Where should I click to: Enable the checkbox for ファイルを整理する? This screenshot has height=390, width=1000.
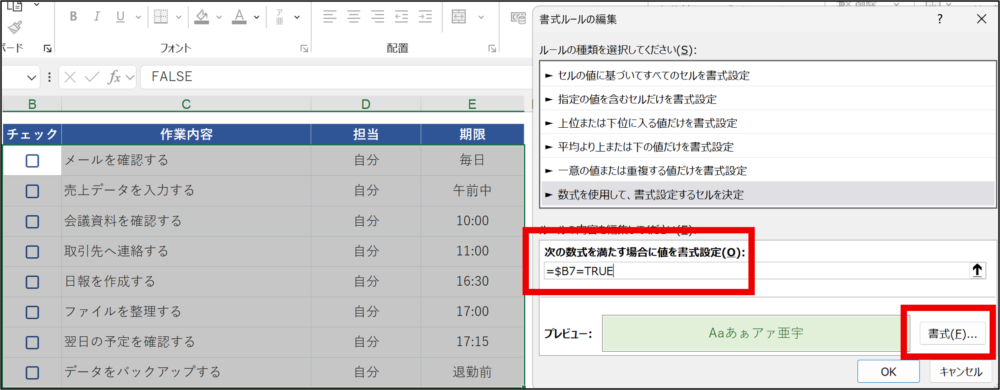coord(33,312)
